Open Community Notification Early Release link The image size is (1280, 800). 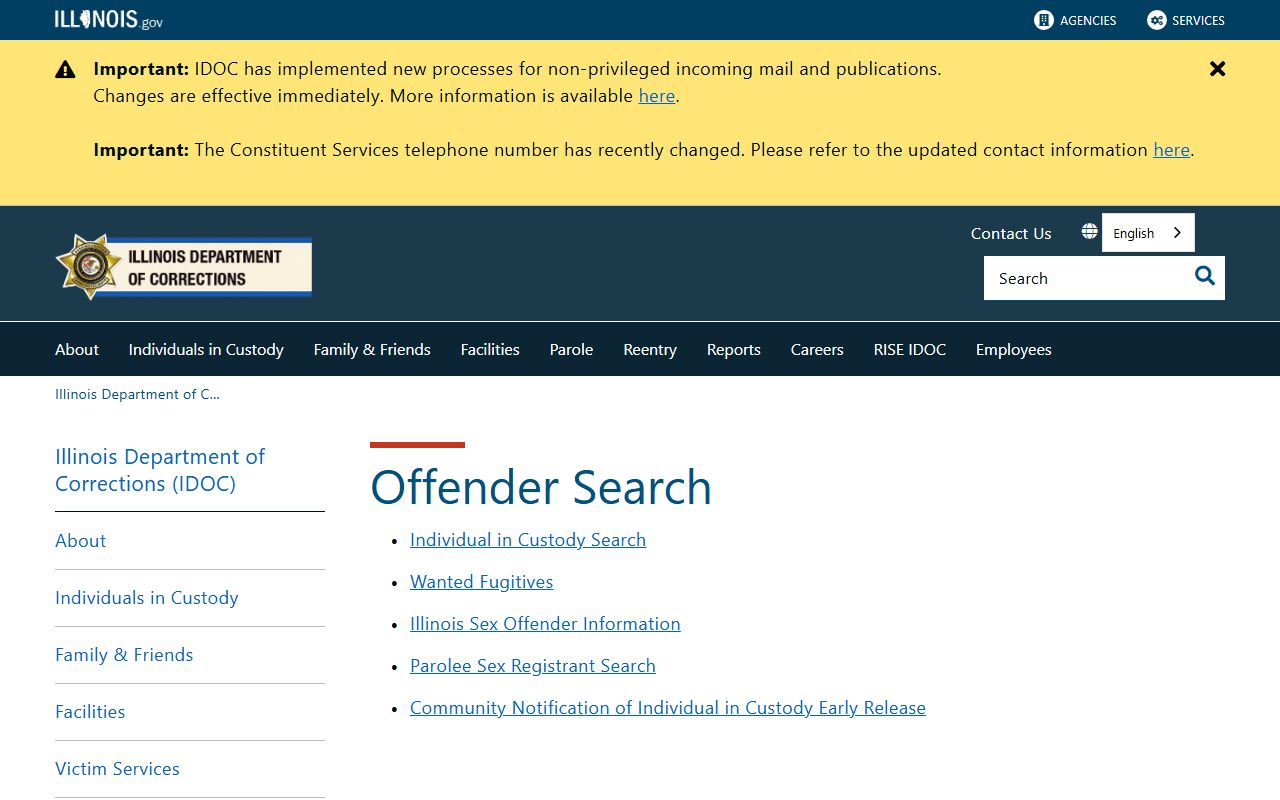[x=668, y=708]
